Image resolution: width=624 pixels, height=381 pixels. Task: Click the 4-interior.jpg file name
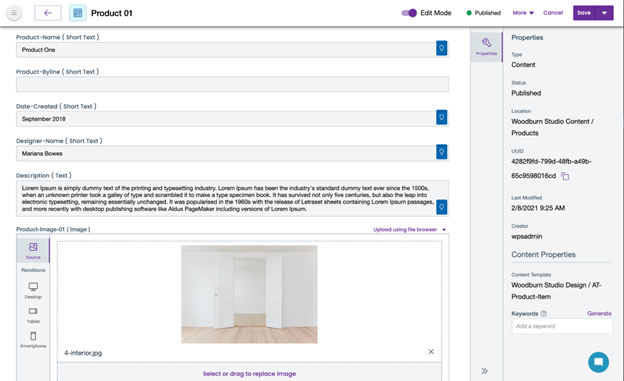coord(83,353)
